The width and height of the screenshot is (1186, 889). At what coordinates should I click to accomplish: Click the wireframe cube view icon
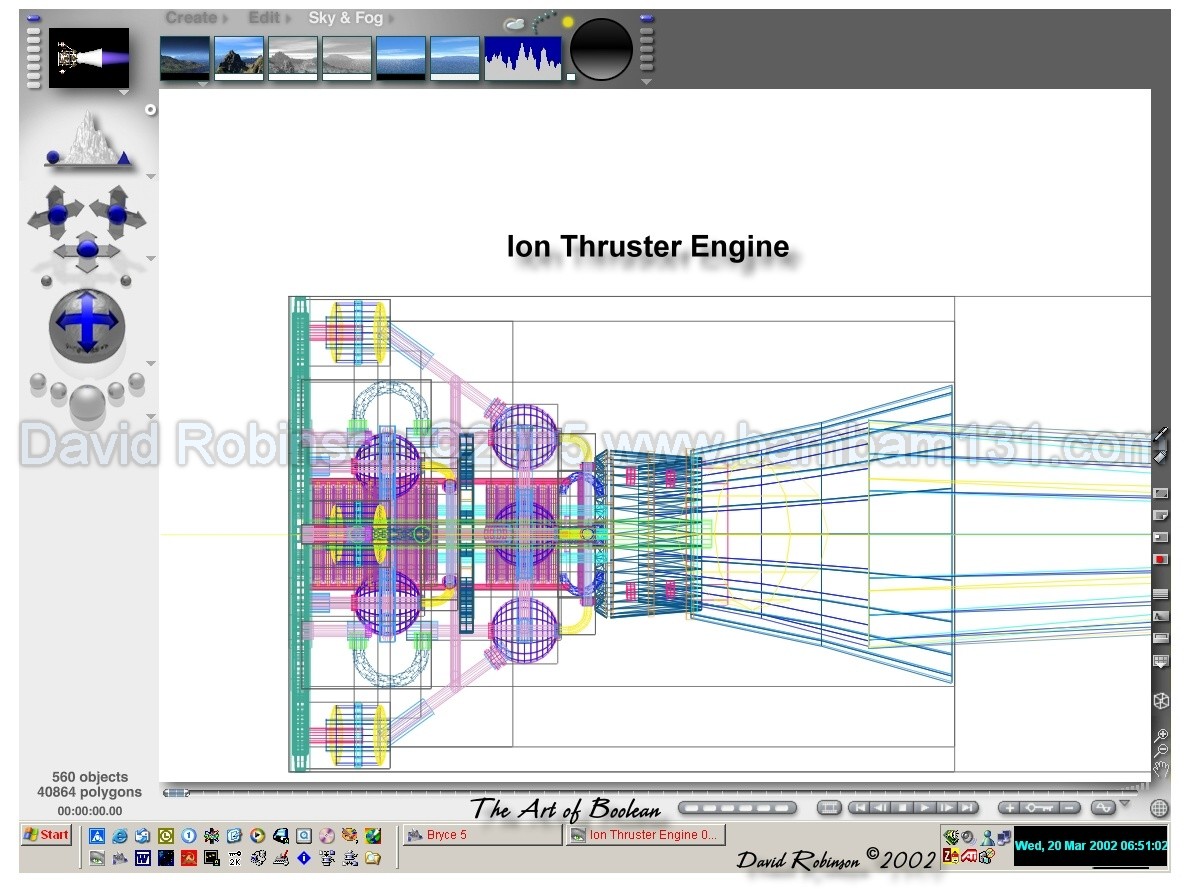pyautogui.click(x=1161, y=701)
